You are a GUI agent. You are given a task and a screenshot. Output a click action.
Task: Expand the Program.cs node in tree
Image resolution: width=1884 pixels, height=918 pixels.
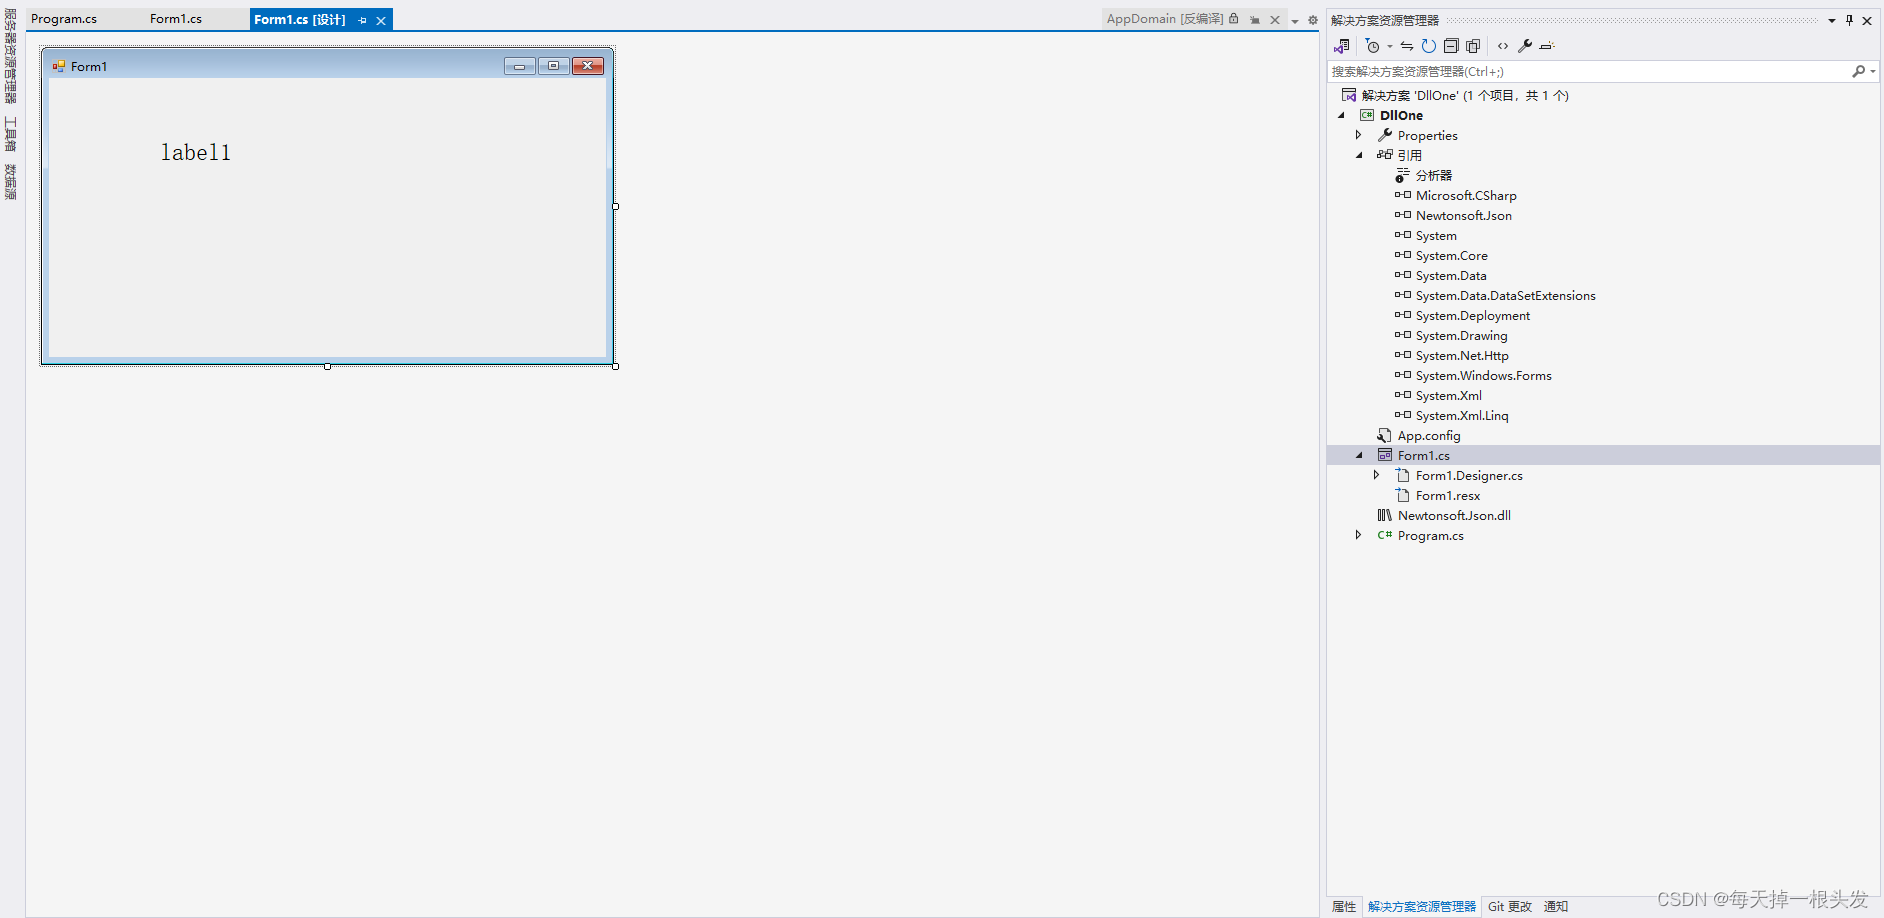(1359, 535)
